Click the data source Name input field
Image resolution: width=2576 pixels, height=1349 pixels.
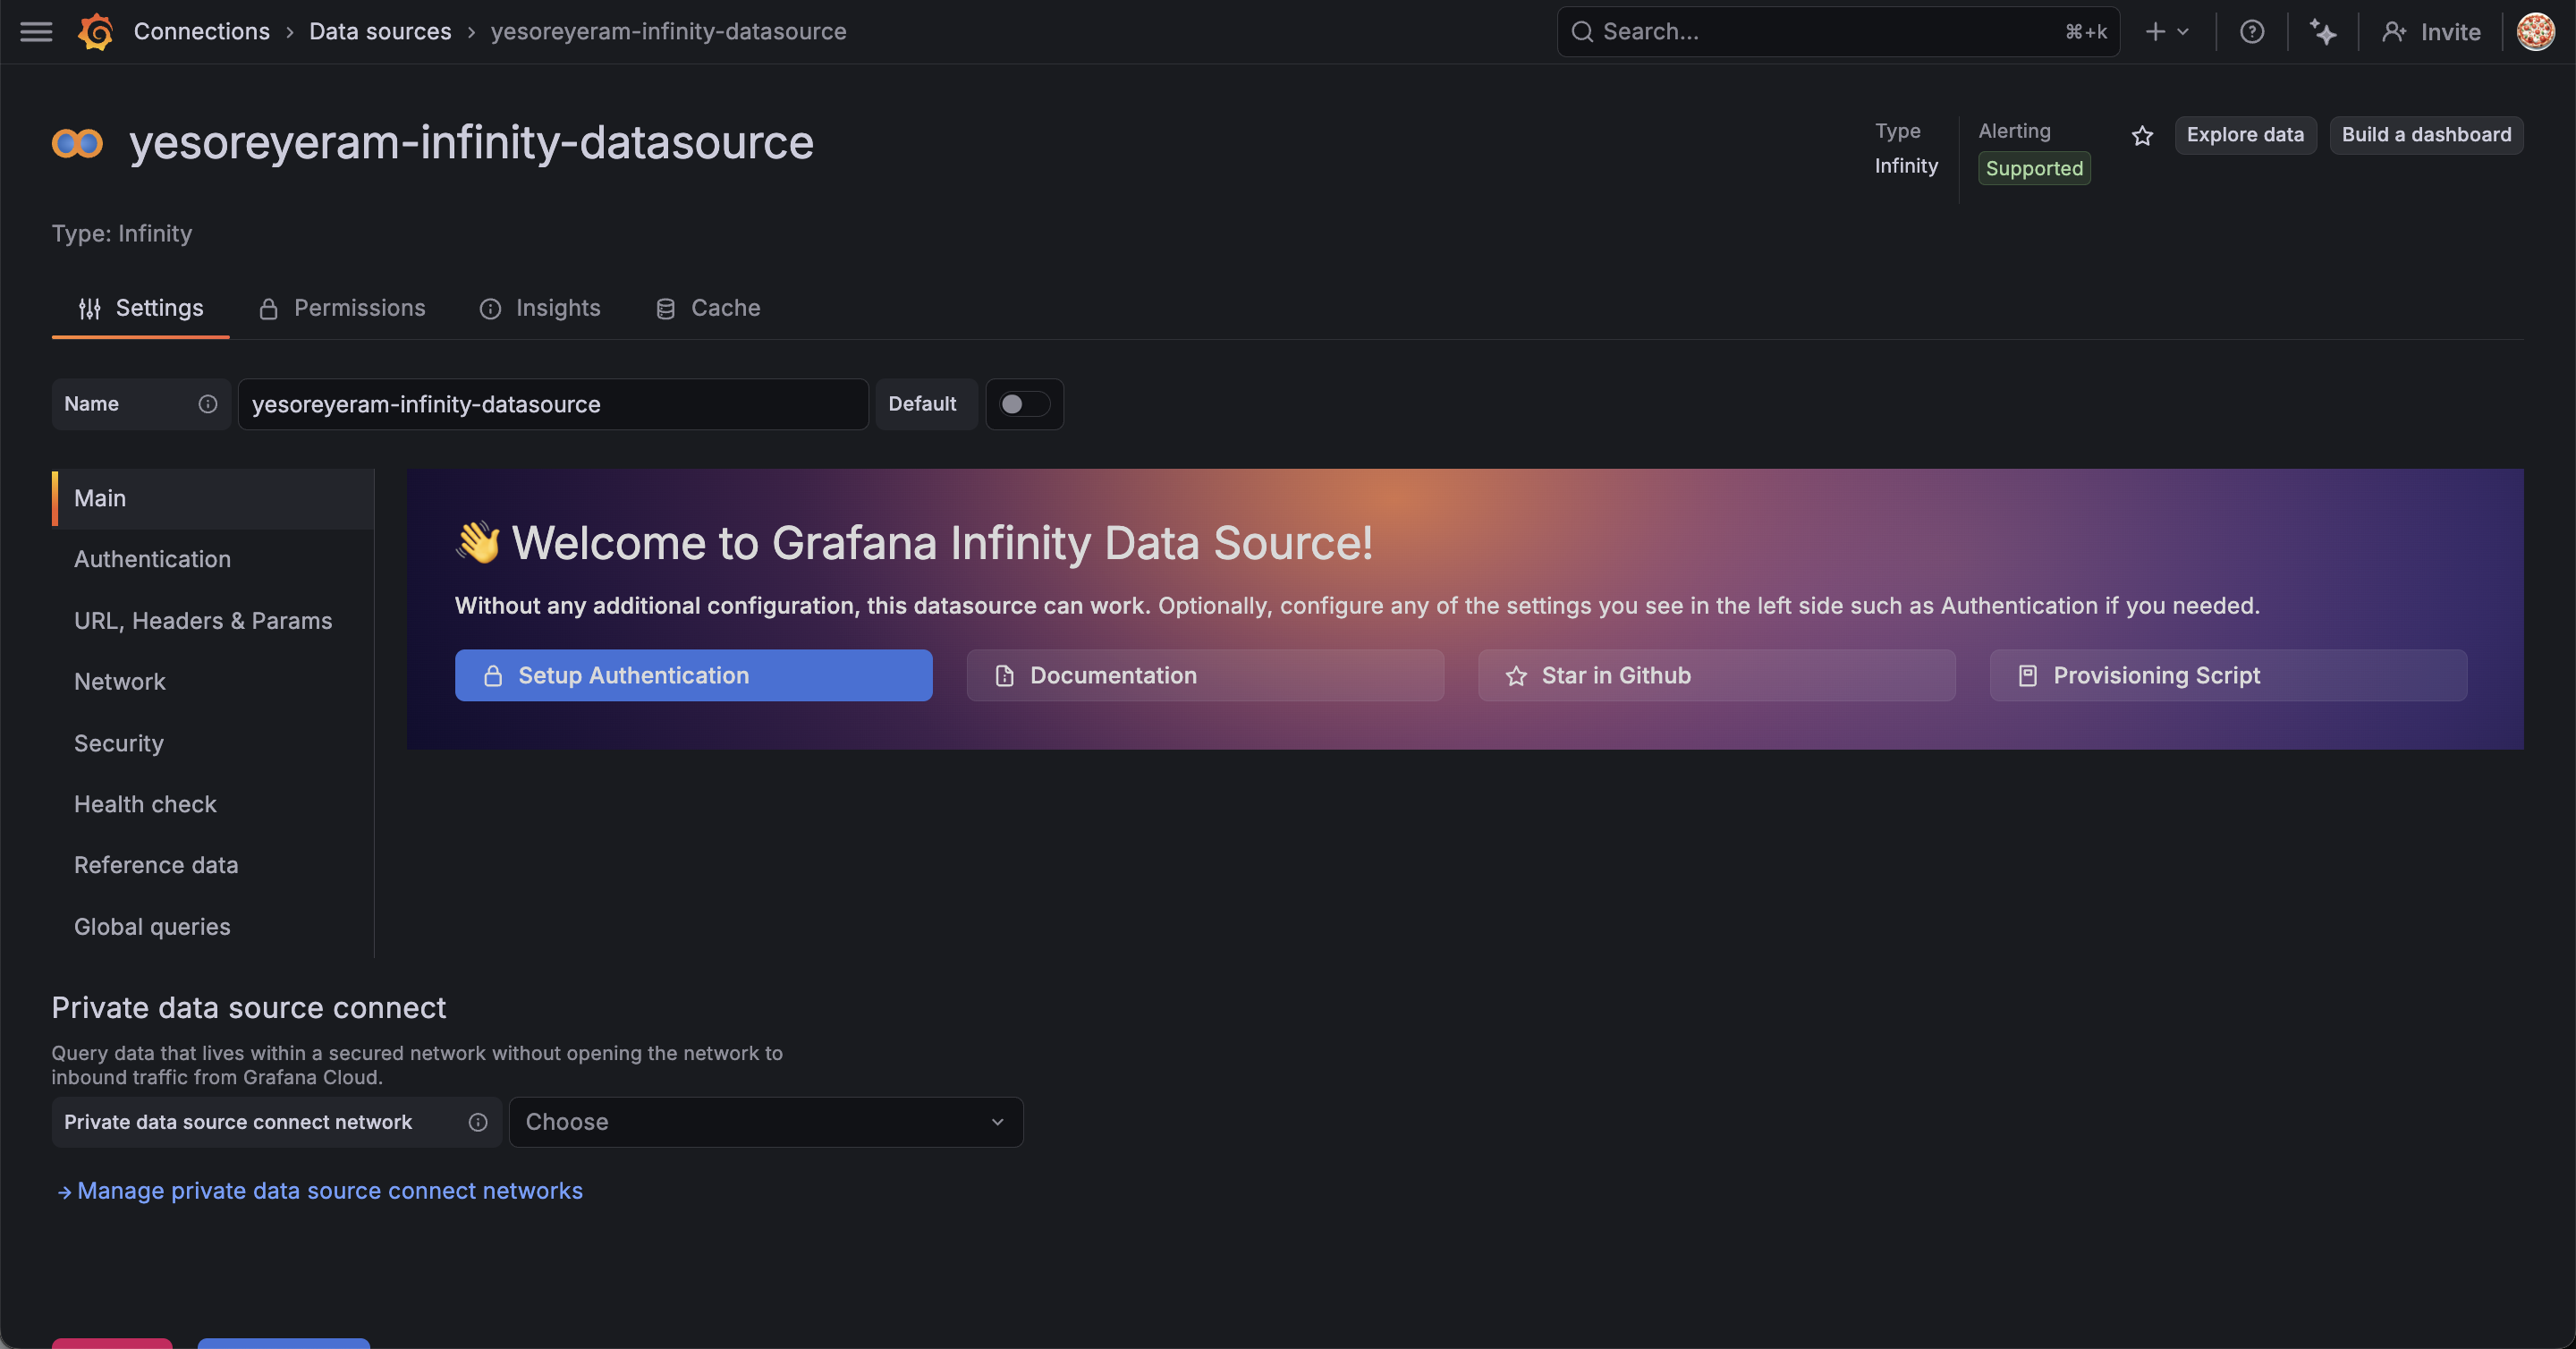(x=552, y=404)
